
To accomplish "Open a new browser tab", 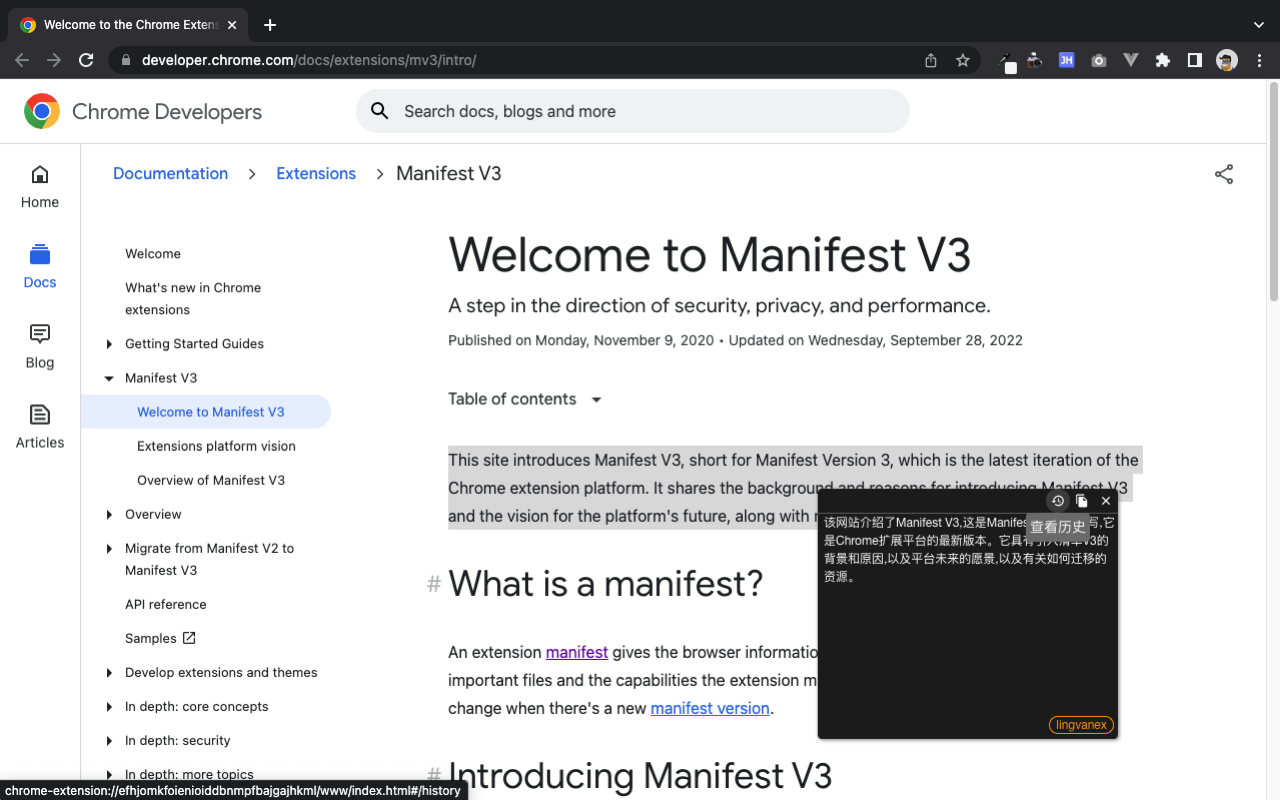I will coord(270,25).
